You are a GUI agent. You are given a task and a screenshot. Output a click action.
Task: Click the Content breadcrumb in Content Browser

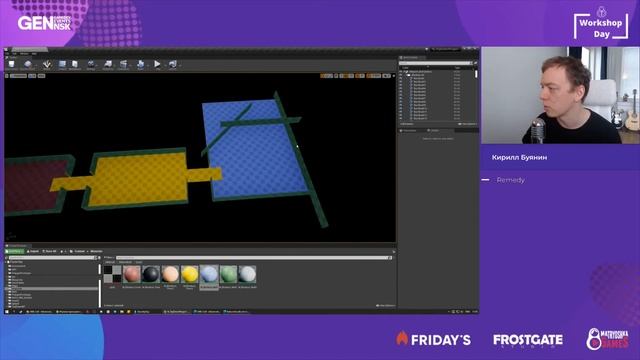(79, 251)
